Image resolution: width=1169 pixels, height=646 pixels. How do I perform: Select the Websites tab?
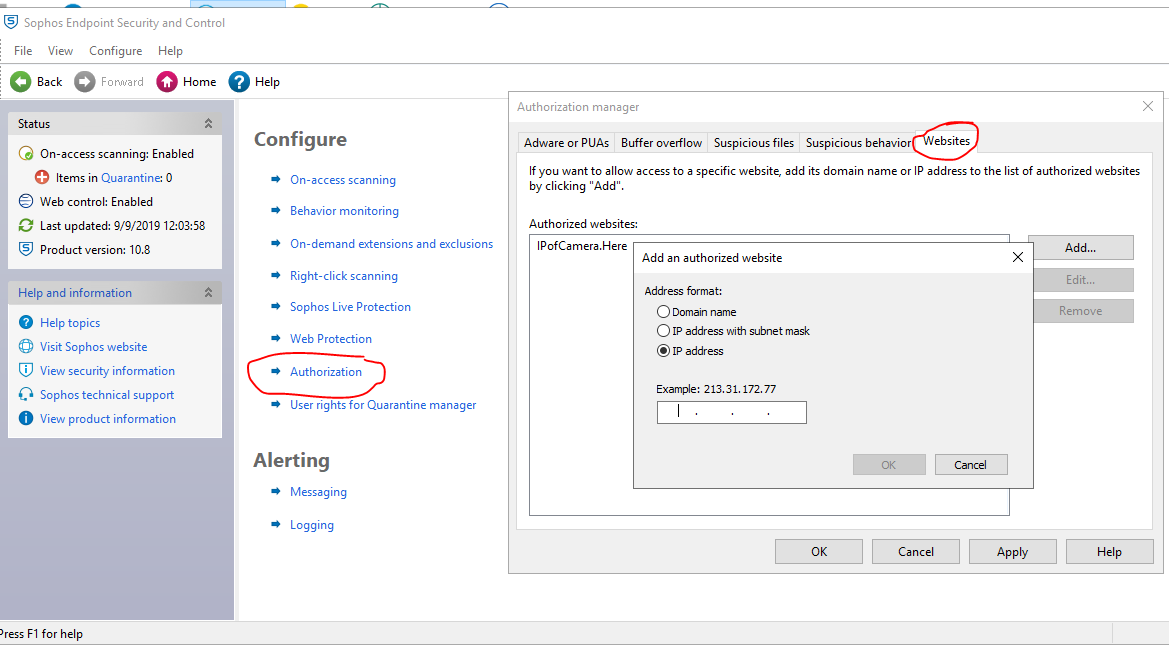946,141
